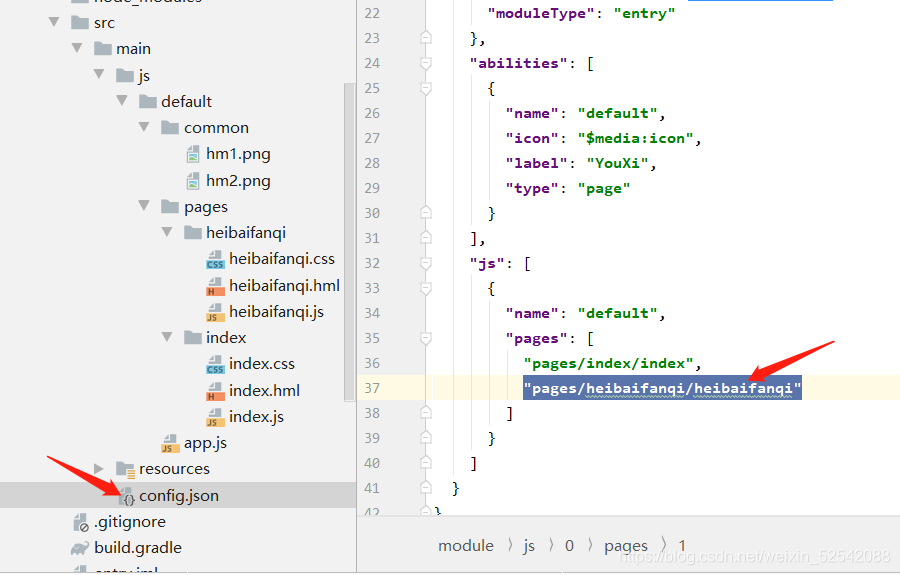Click the build.gradle elephant icon
This screenshot has width=900, height=575.
pyautogui.click(x=80, y=548)
